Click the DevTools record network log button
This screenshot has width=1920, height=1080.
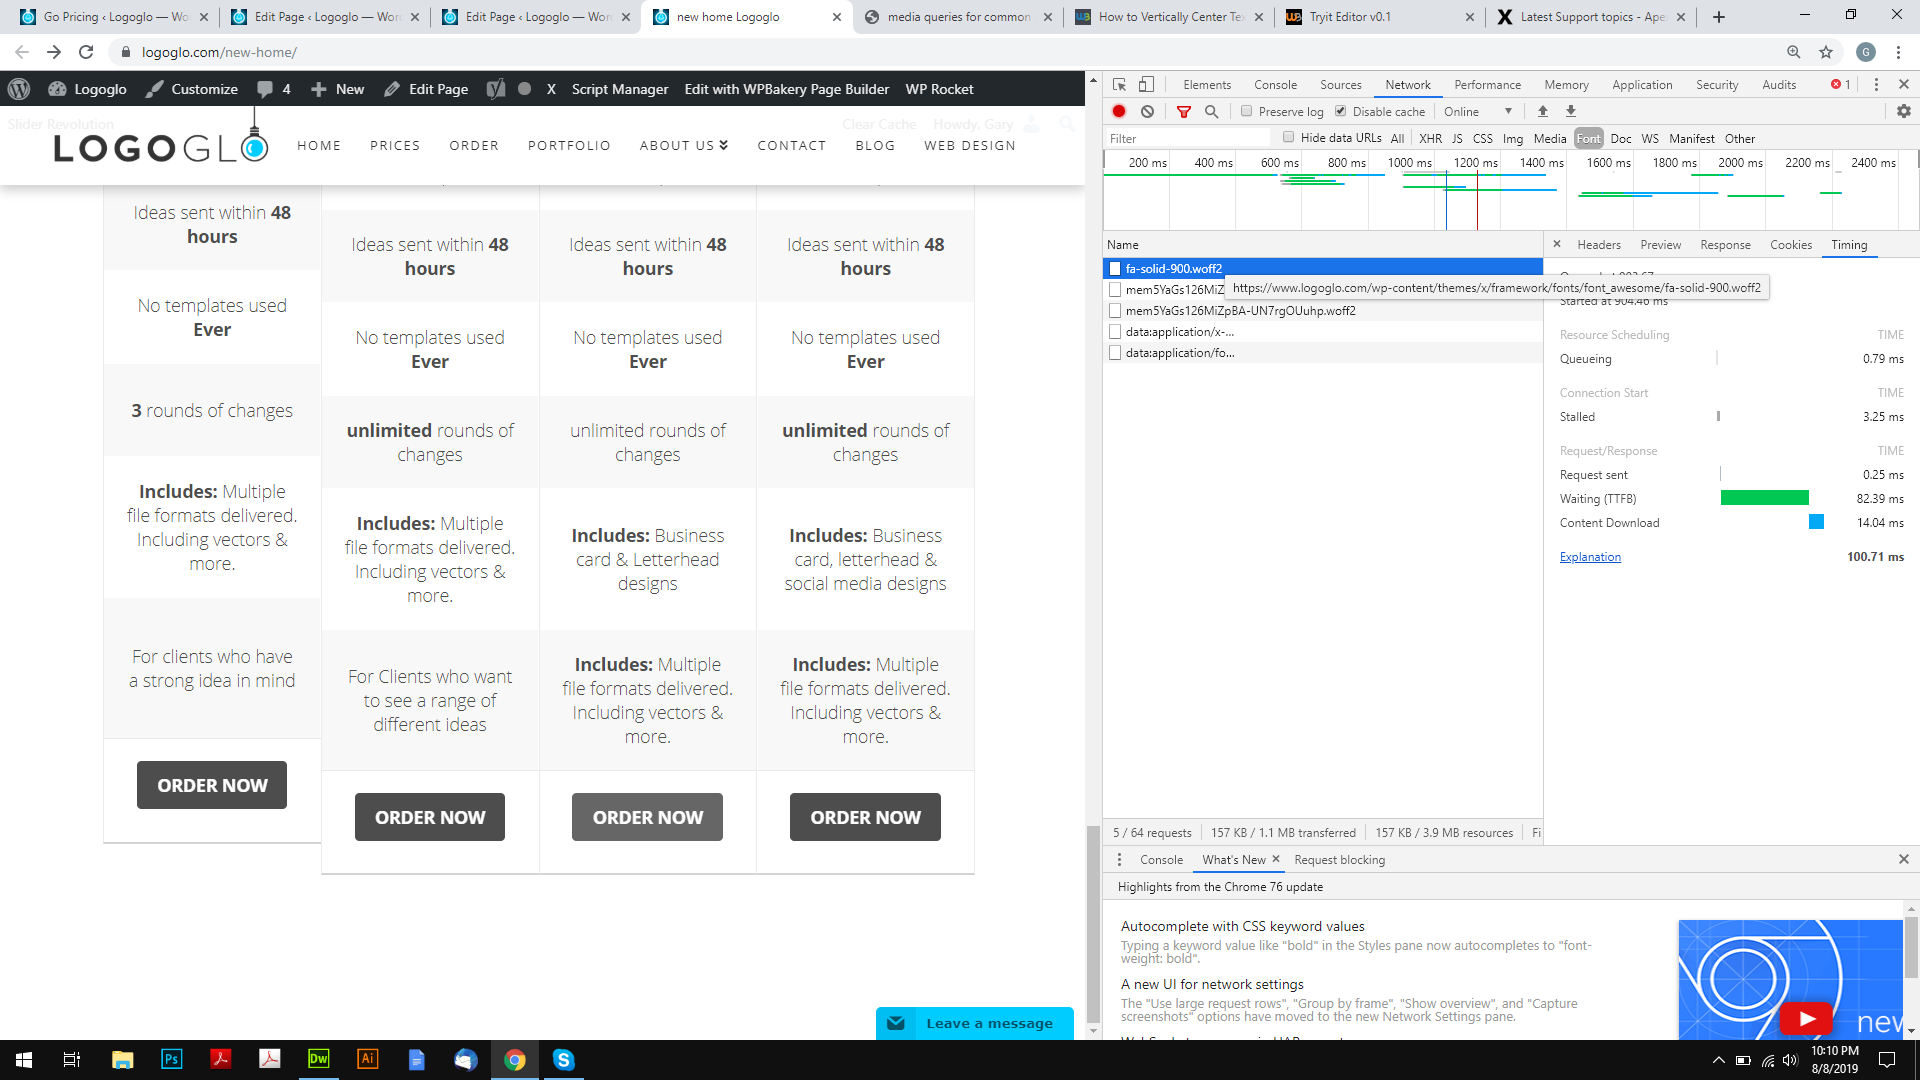click(x=1119, y=112)
